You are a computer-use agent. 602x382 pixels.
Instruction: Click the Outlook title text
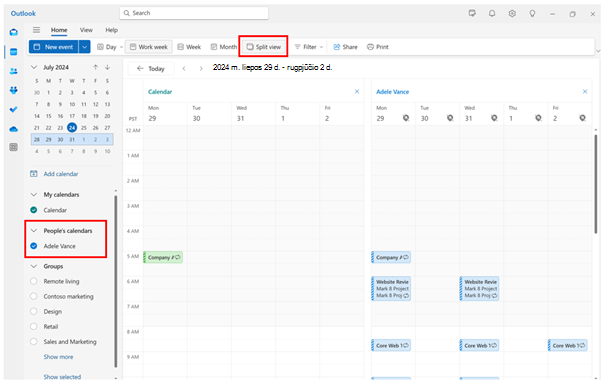23,13
